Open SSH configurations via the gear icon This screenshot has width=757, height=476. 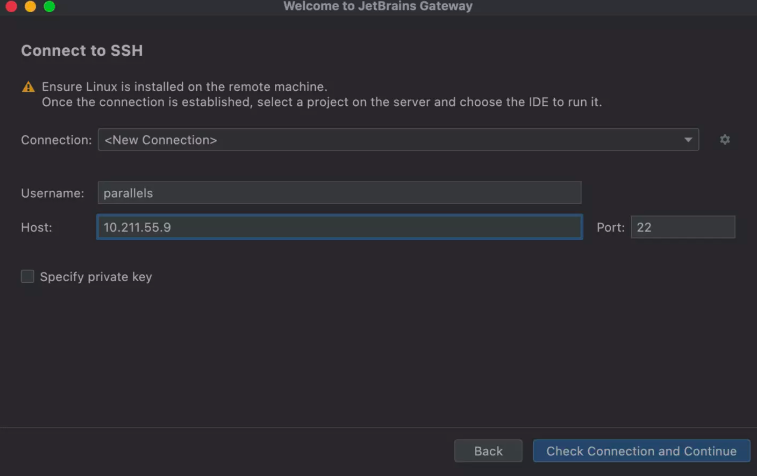(x=725, y=140)
